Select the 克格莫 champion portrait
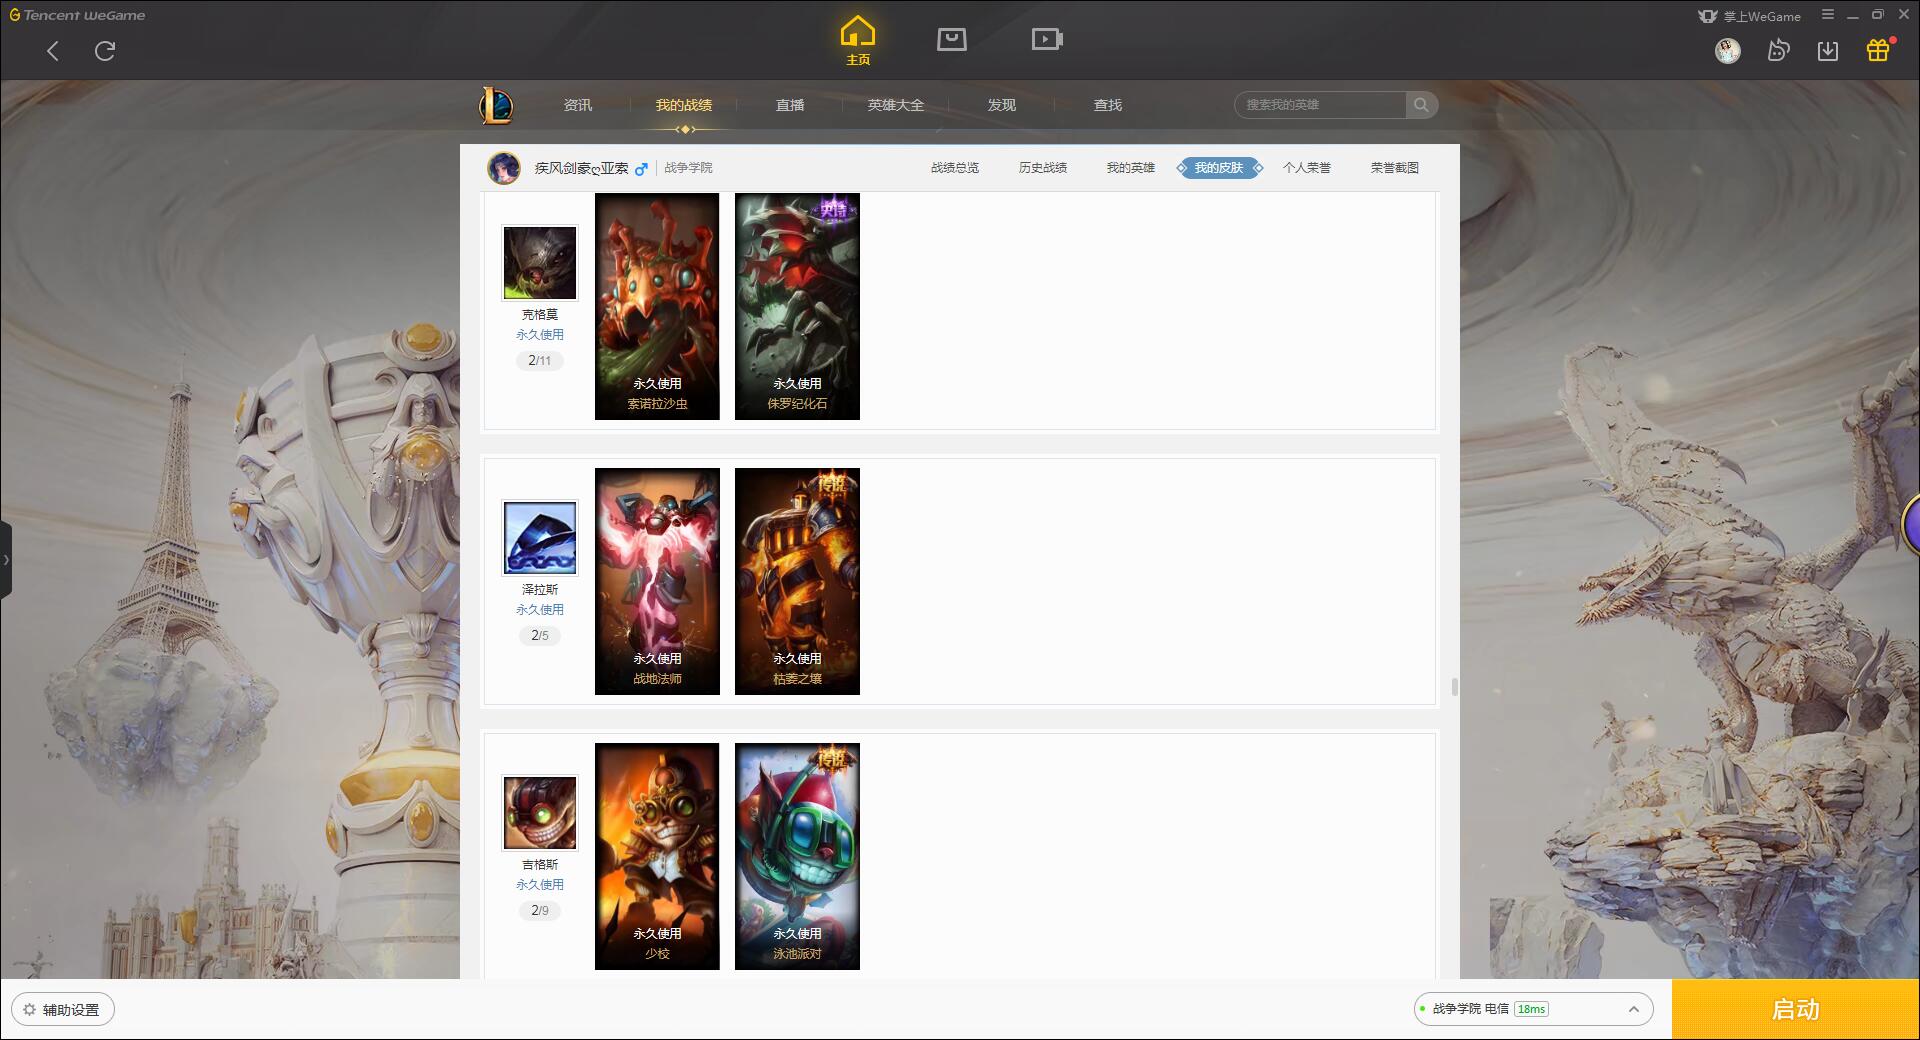Image resolution: width=1920 pixels, height=1040 pixels. pyautogui.click(x=540, y=263)
